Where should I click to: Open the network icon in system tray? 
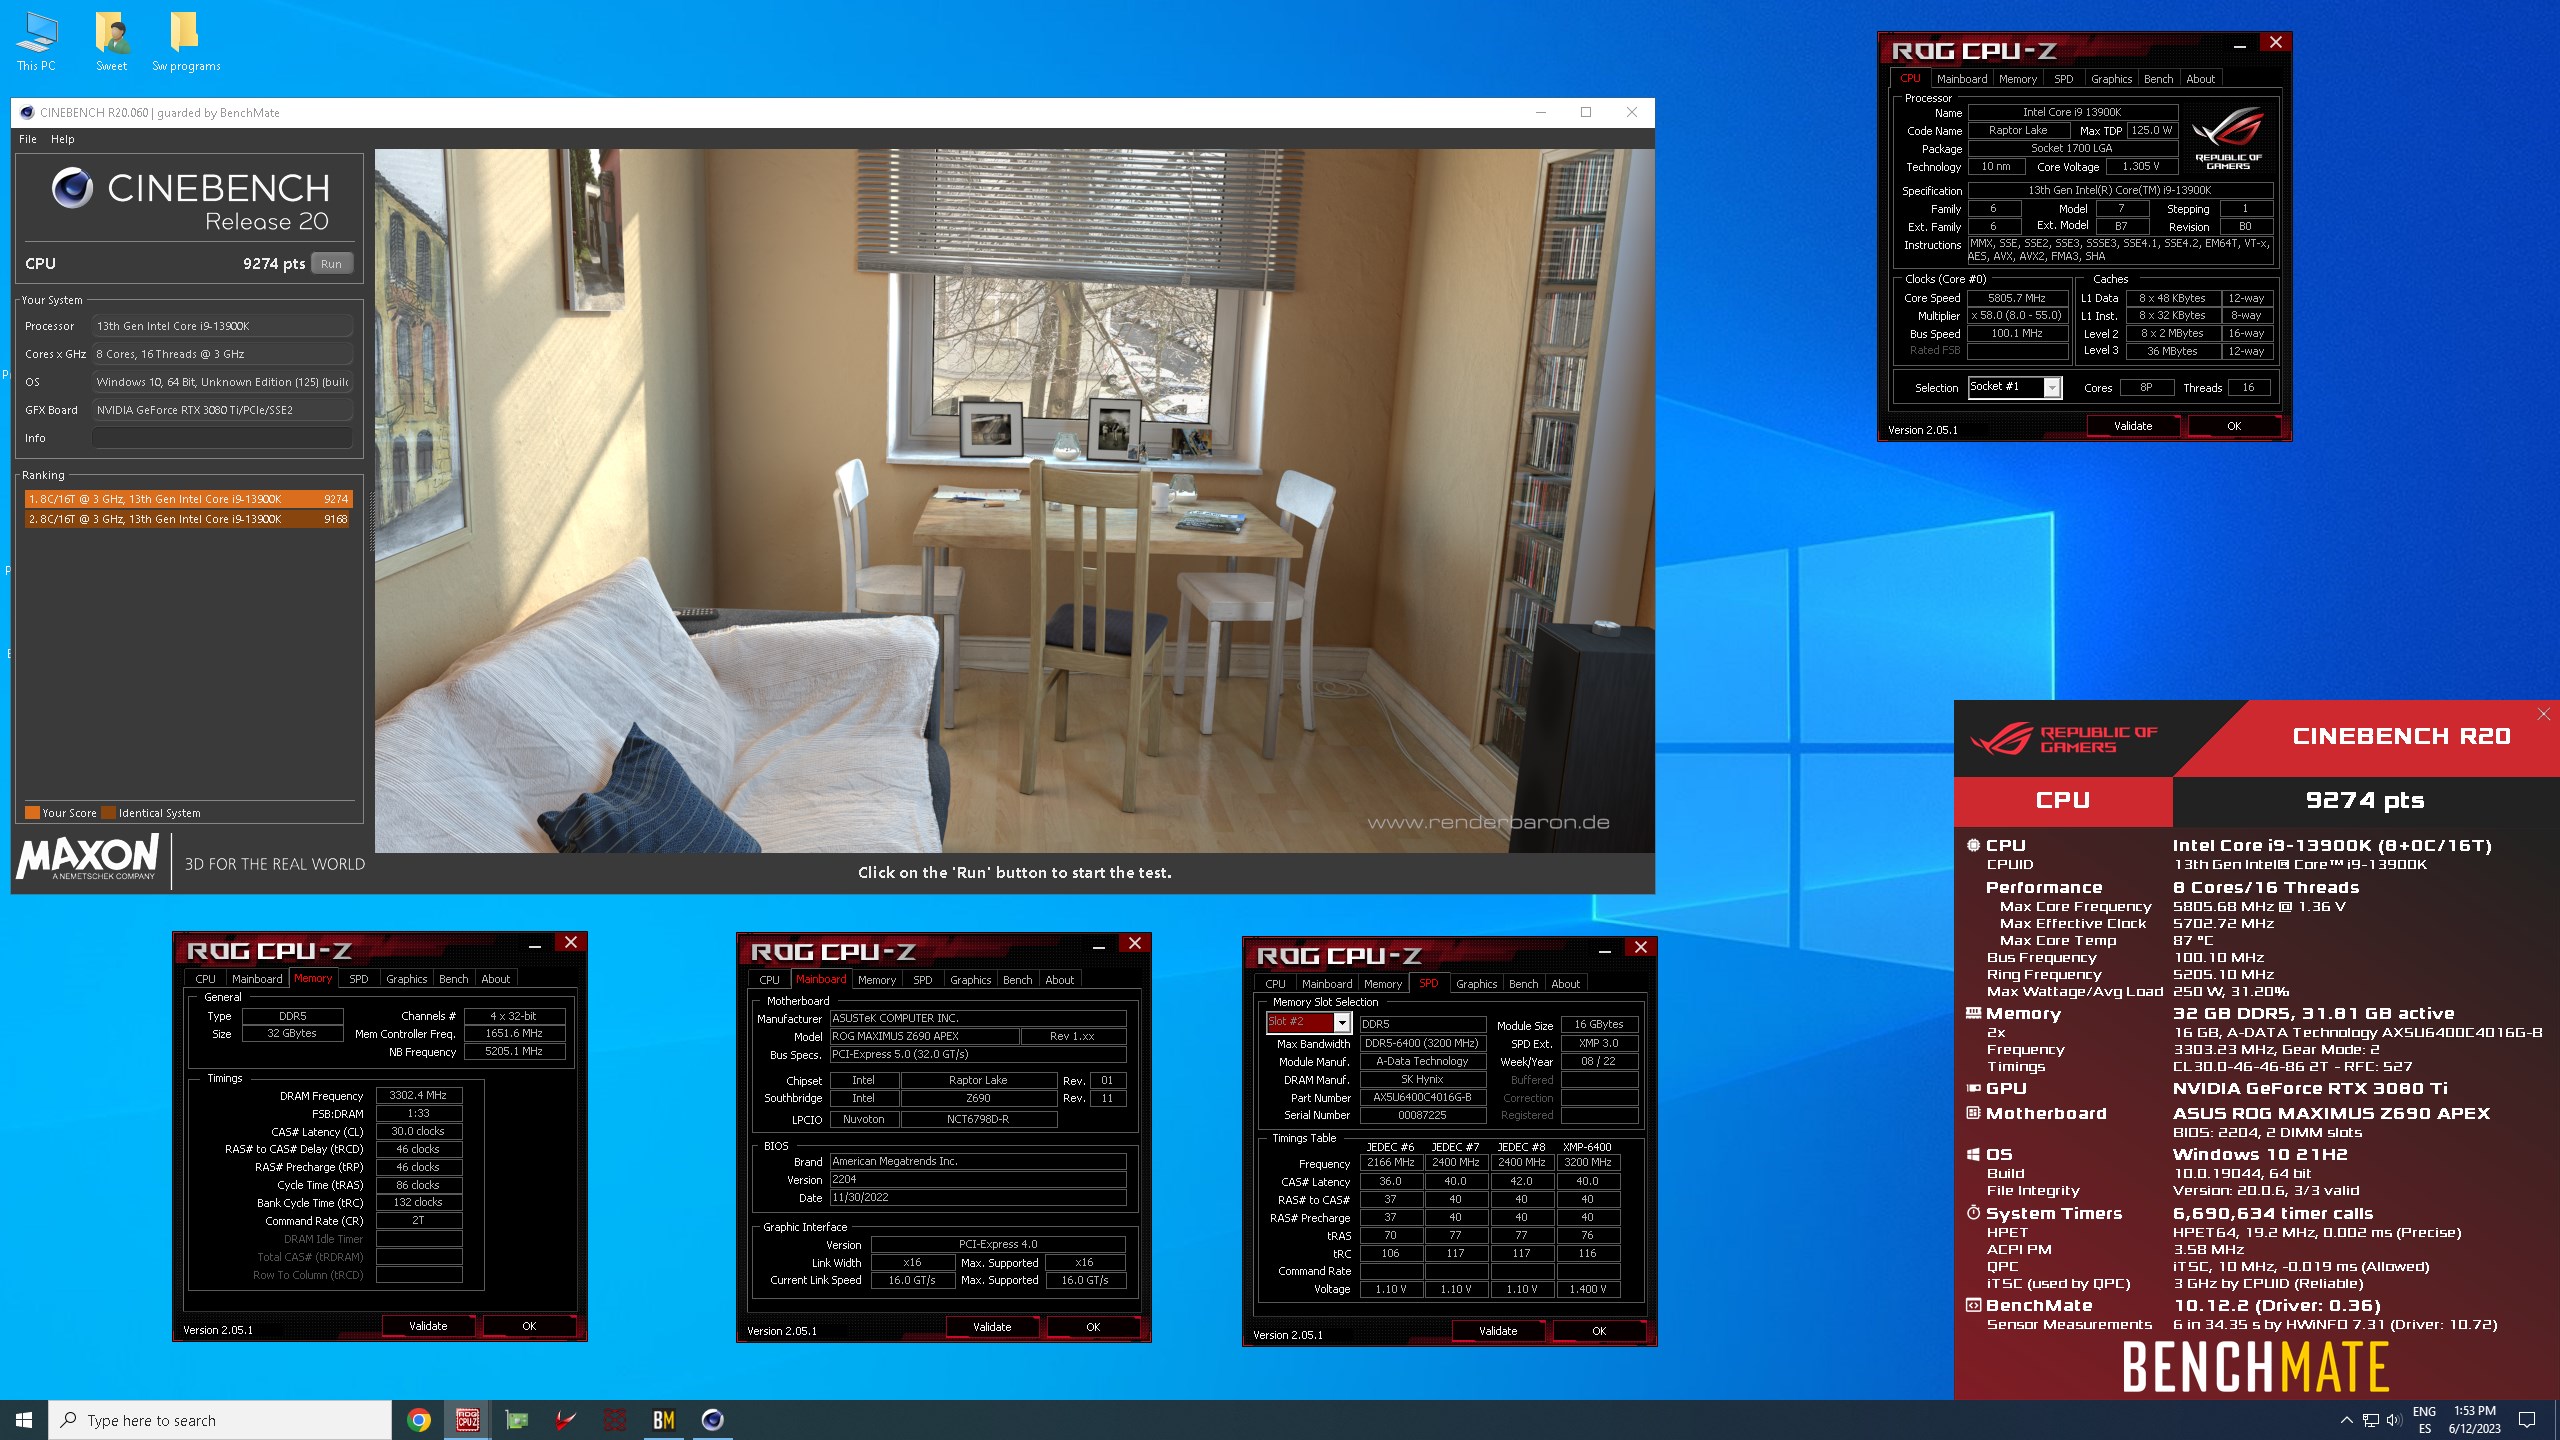[2370, 1420]
